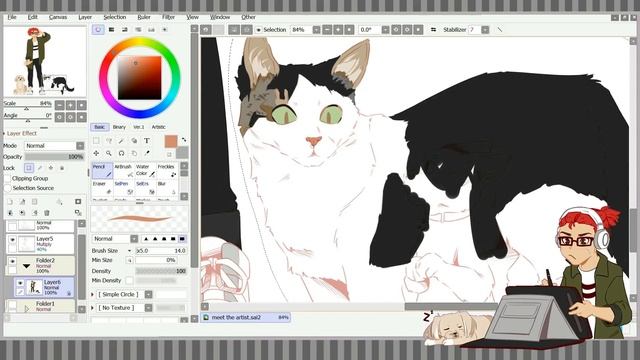Select the Eraser tool
Viewport: 640px width, 360px height.
[102, 188]
